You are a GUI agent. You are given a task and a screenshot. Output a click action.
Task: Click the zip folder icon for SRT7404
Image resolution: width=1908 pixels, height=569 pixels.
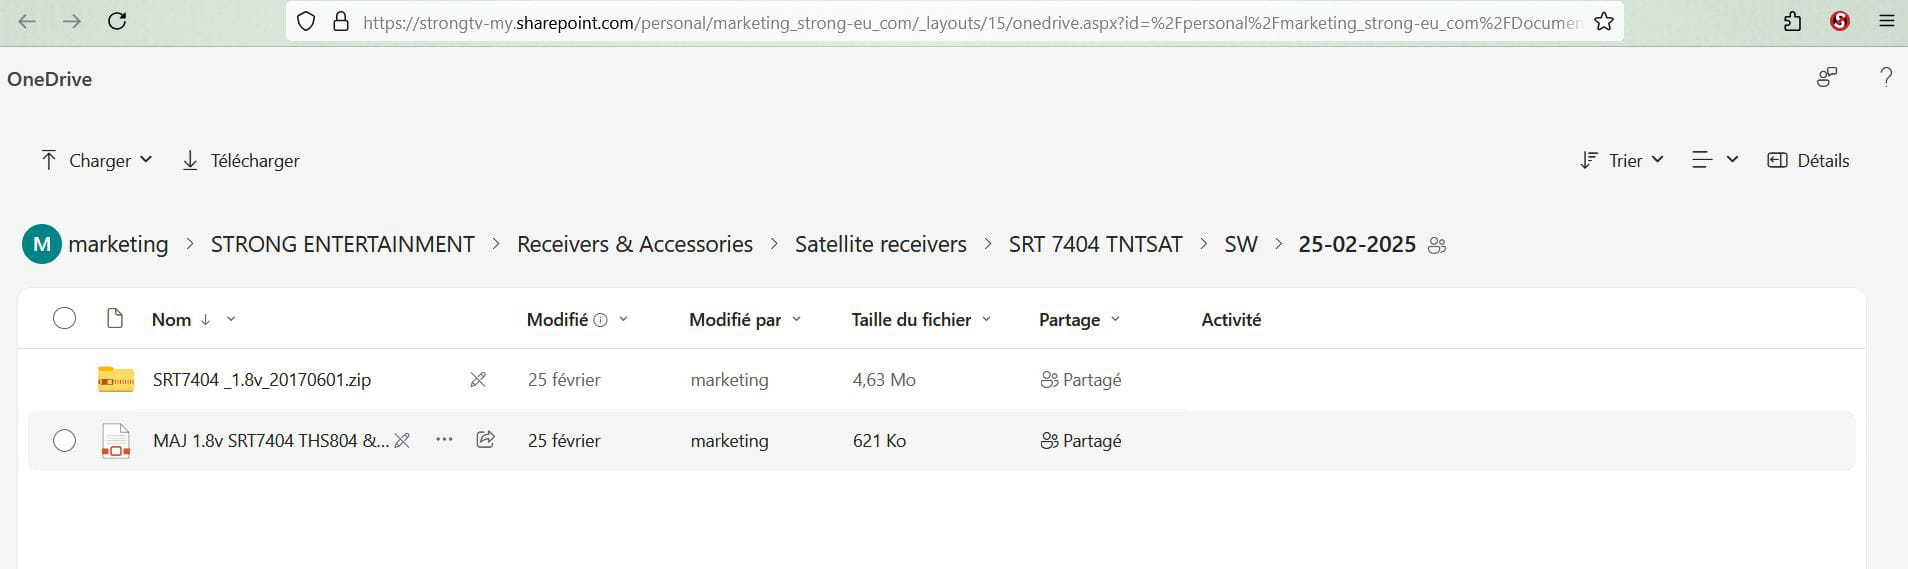coord(116,379)
